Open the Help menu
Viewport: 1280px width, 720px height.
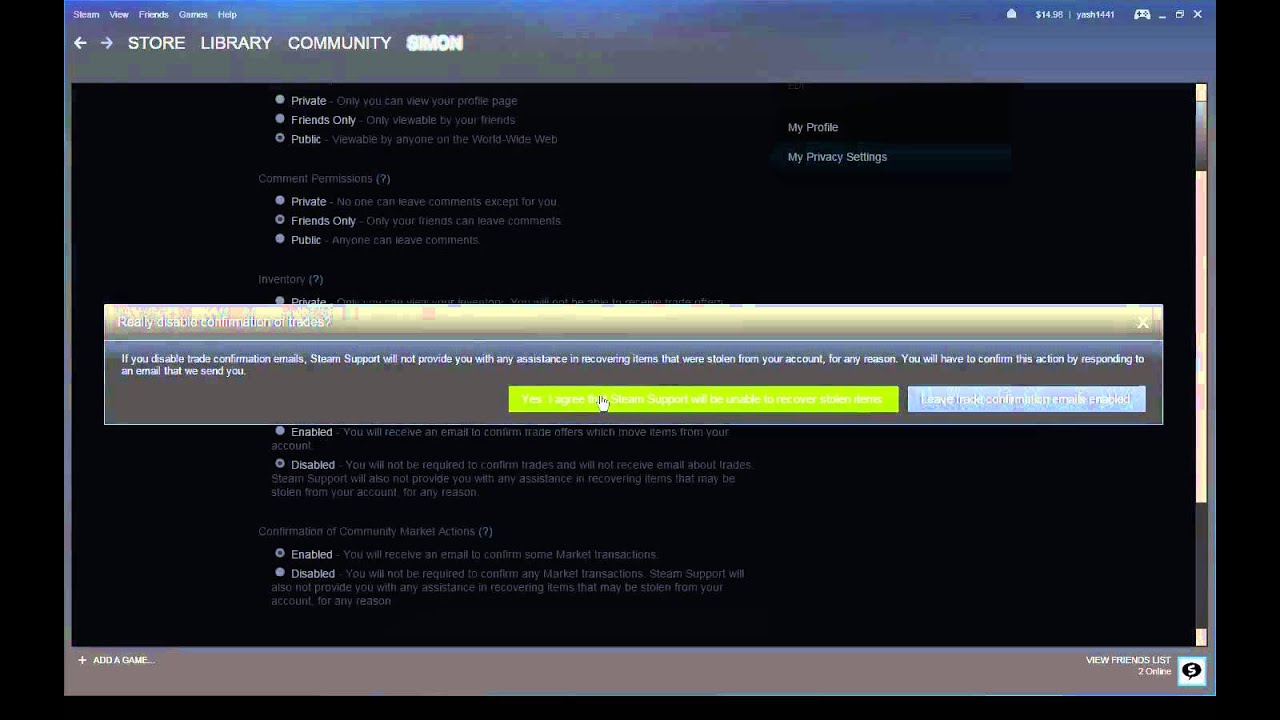tap(227, 14)
